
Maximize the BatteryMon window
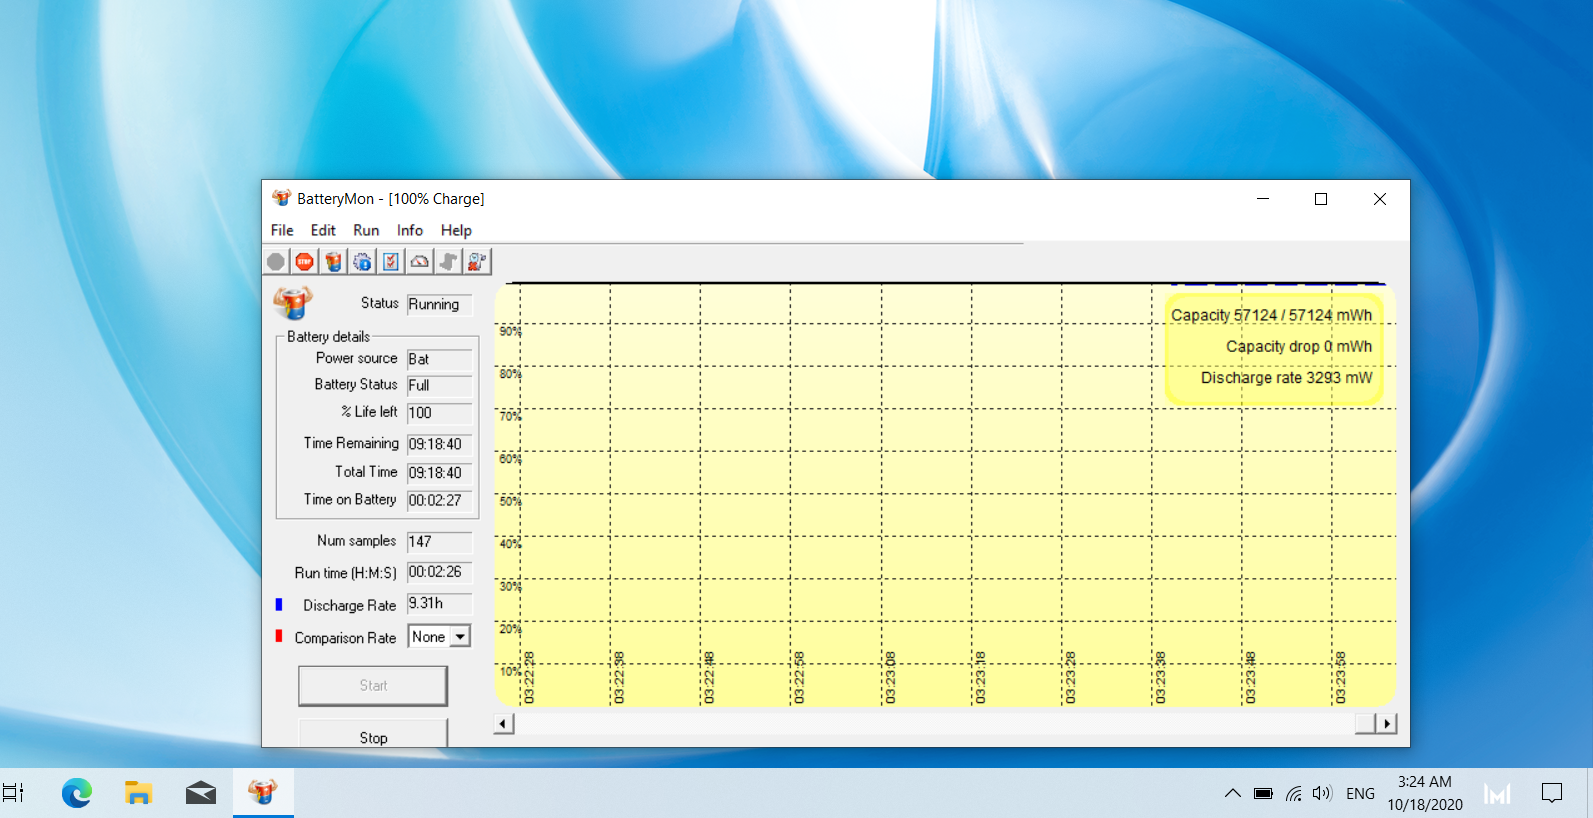pos(1321,199)
